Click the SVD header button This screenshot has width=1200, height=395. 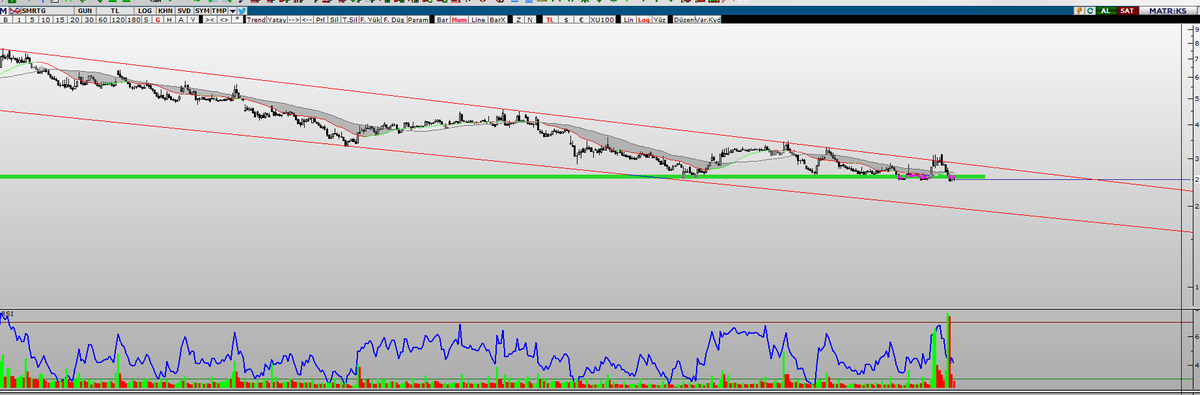(184, 11)
